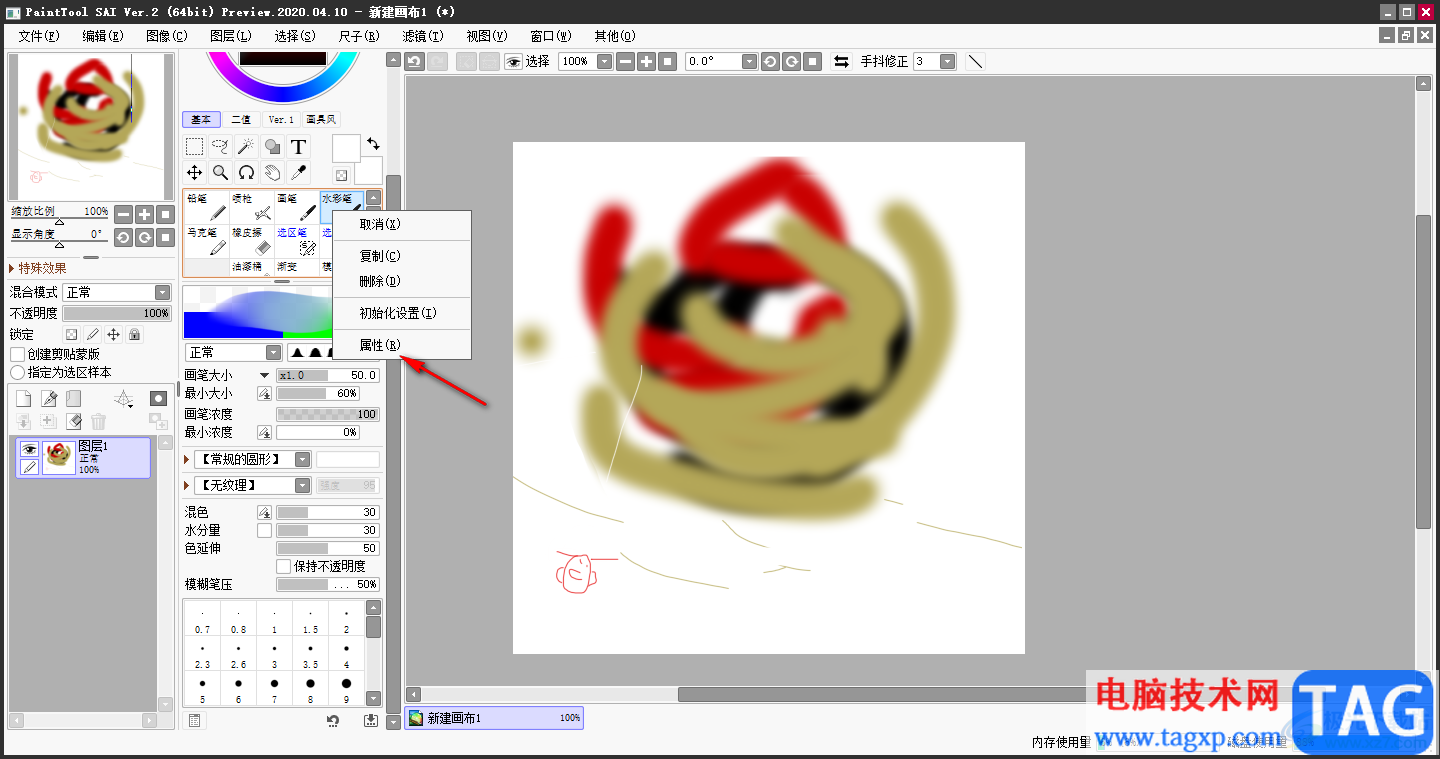Select the Rotate view tool
The height and width of the screenshot is (759, 1440).
[247, 173]
